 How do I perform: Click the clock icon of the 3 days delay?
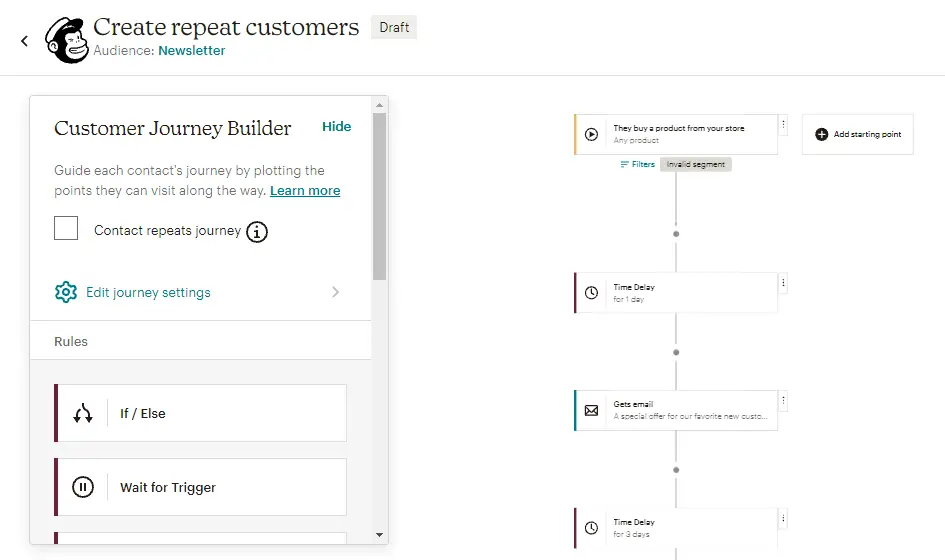click(592, 528)
